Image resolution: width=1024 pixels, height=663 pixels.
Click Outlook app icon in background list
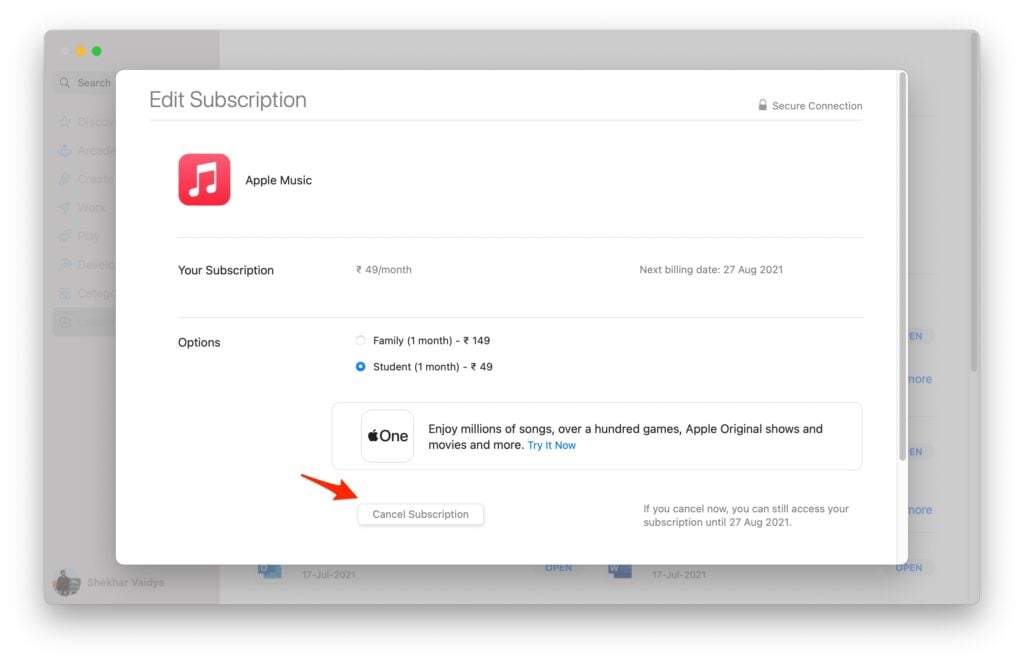(x=269, y=571)
